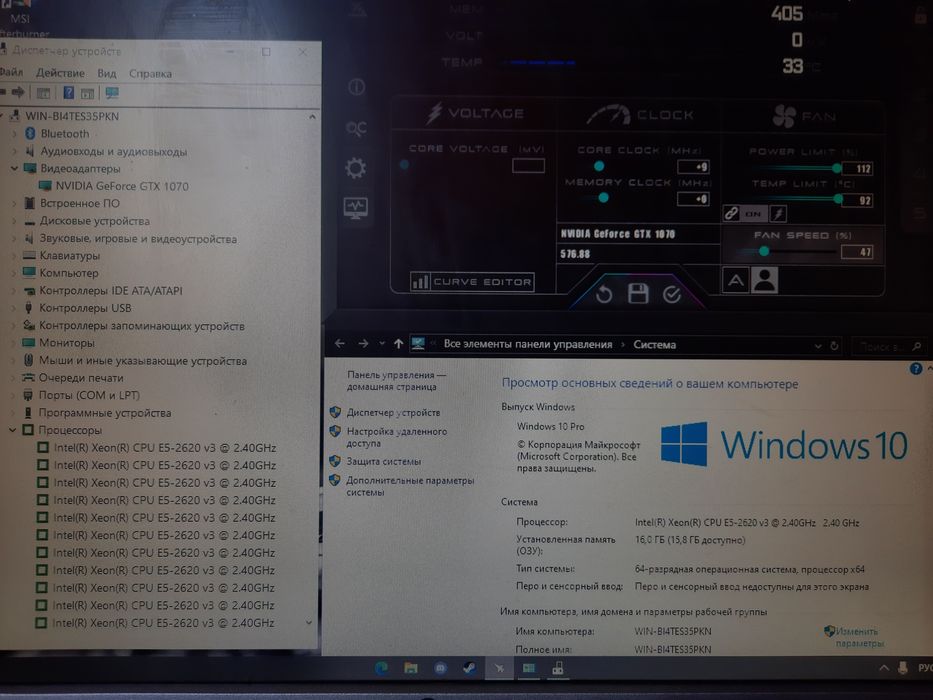Expand the Контроллеры USB tree node

click(14, 308)
